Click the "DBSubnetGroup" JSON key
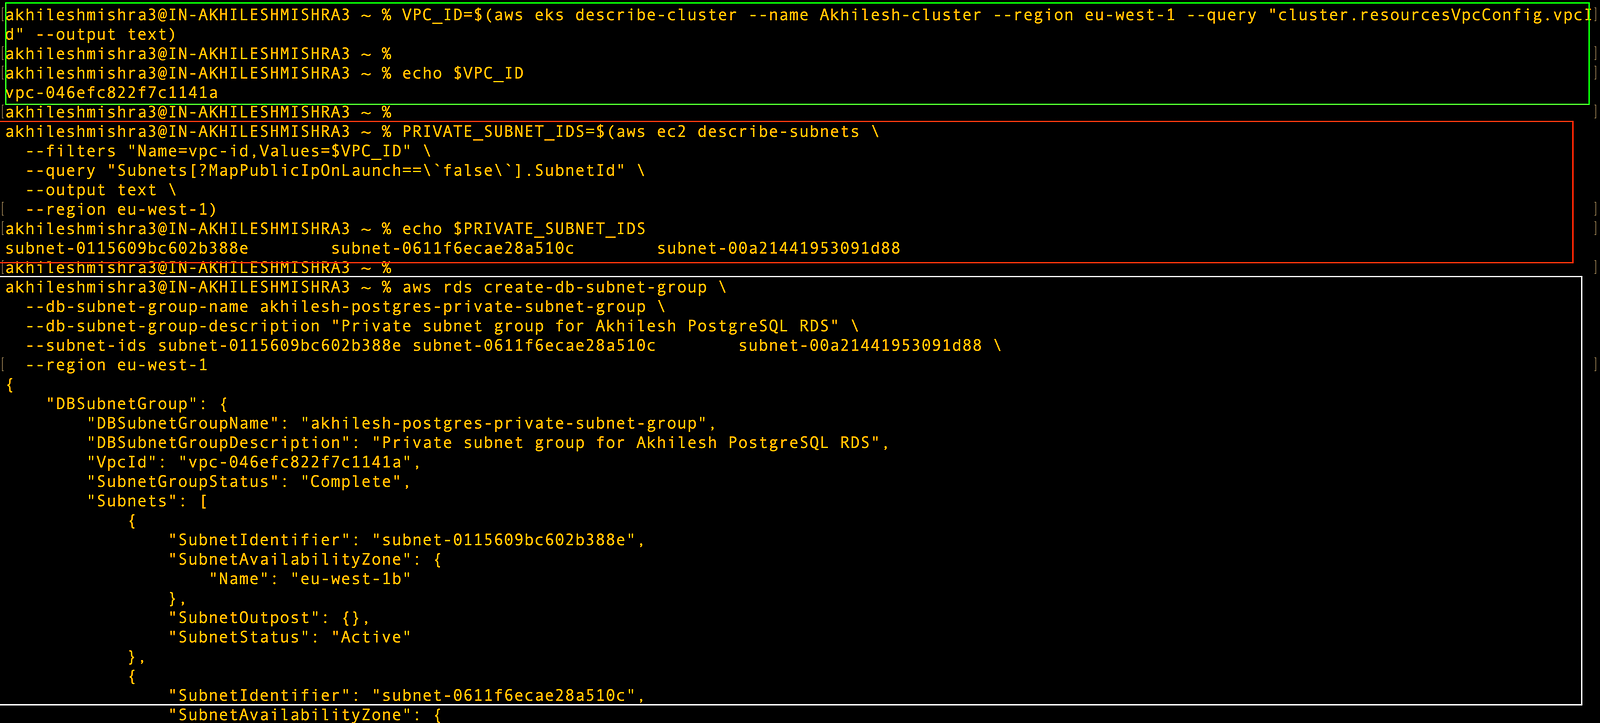 pos(117,404)
